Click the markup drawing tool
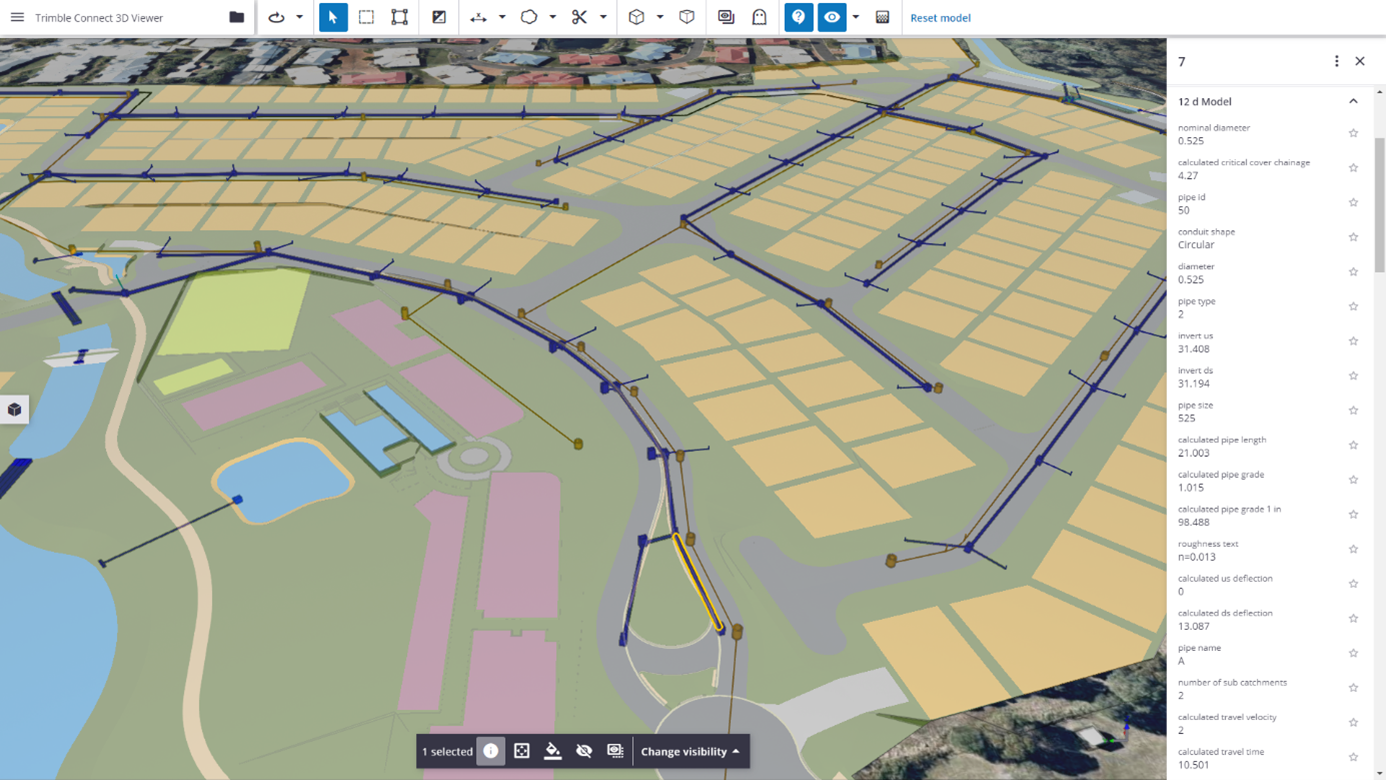The height and width of the screenshot is (780, 1386). click(439, 17)
